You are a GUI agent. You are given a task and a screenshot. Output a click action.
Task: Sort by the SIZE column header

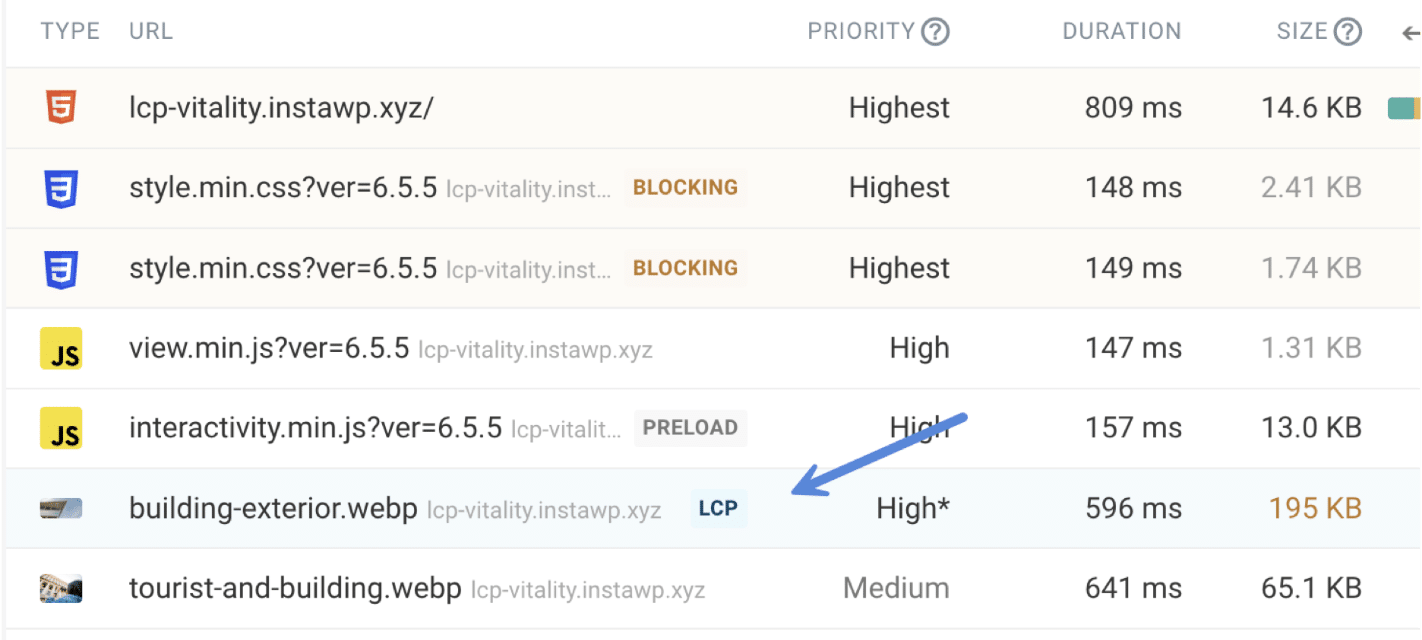[1307, 31]
